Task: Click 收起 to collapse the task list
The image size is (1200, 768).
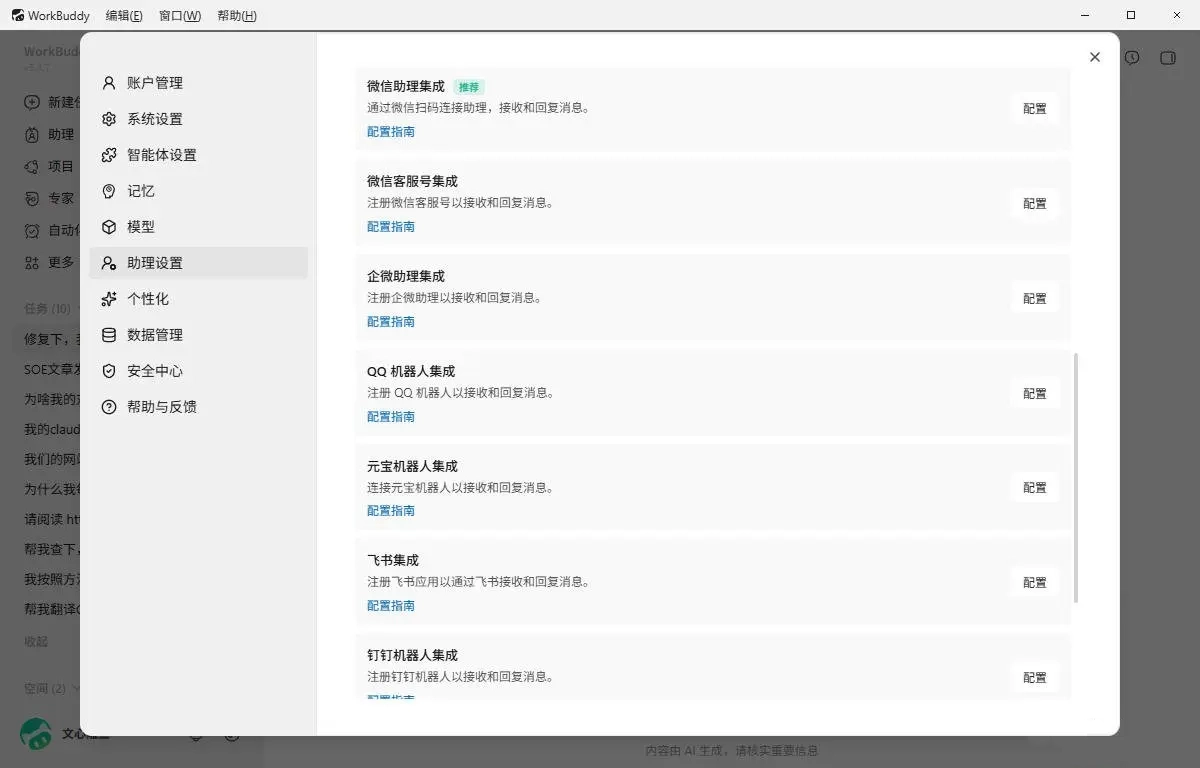Action: coord(36,641)
